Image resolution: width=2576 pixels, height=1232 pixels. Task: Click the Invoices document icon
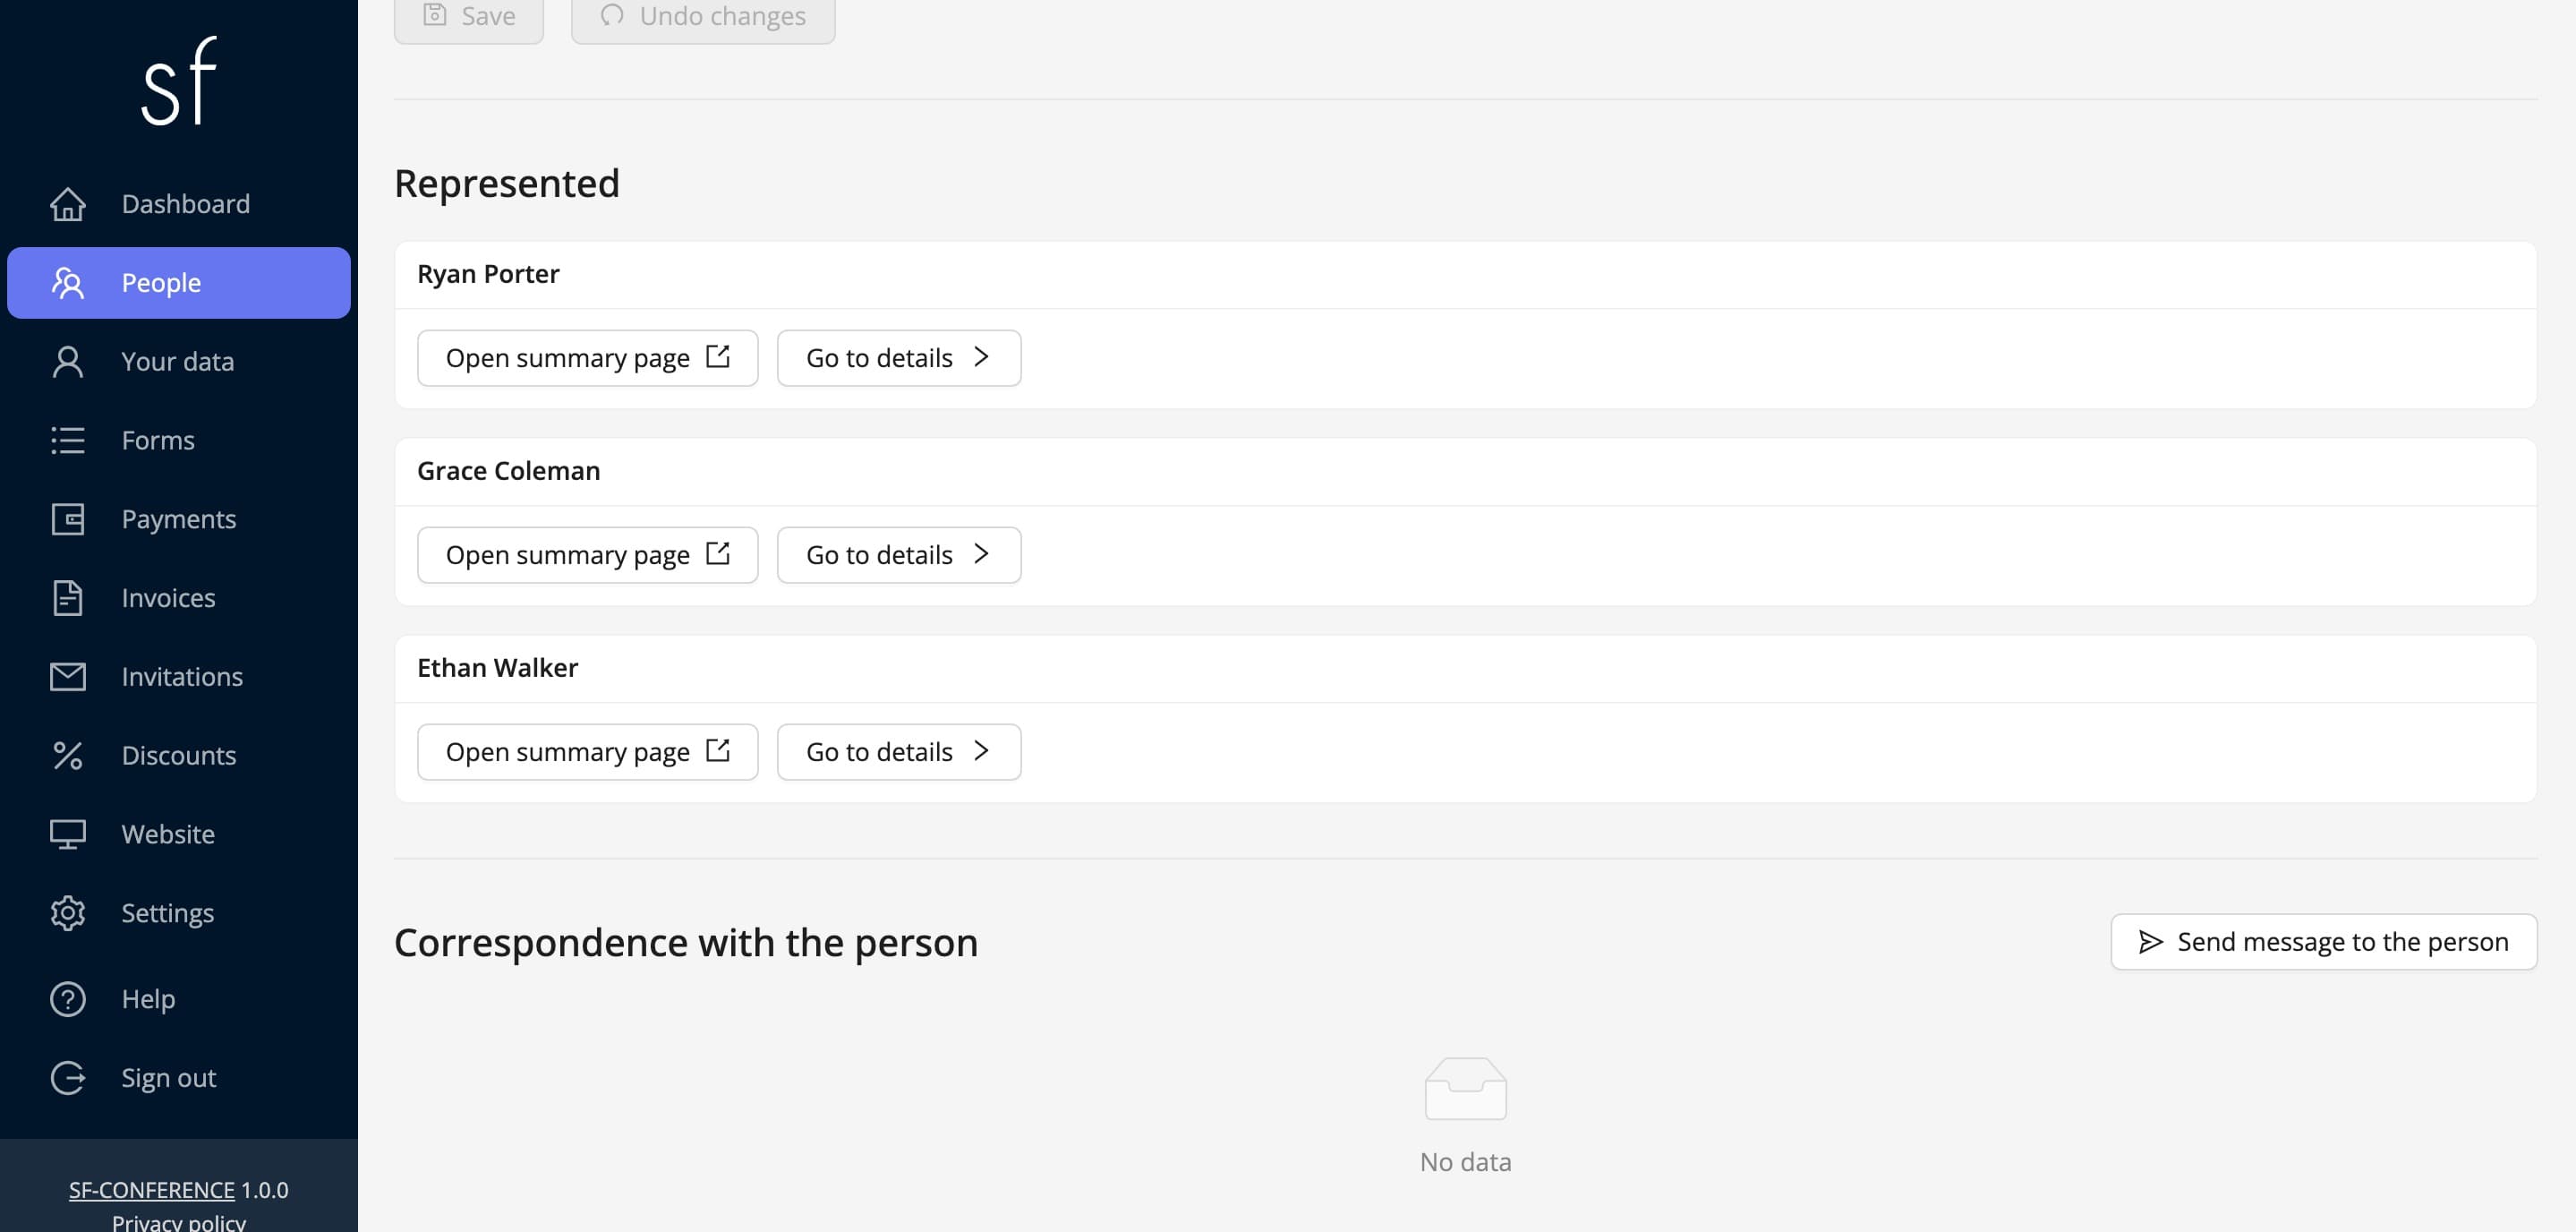(x=68, y=598)
